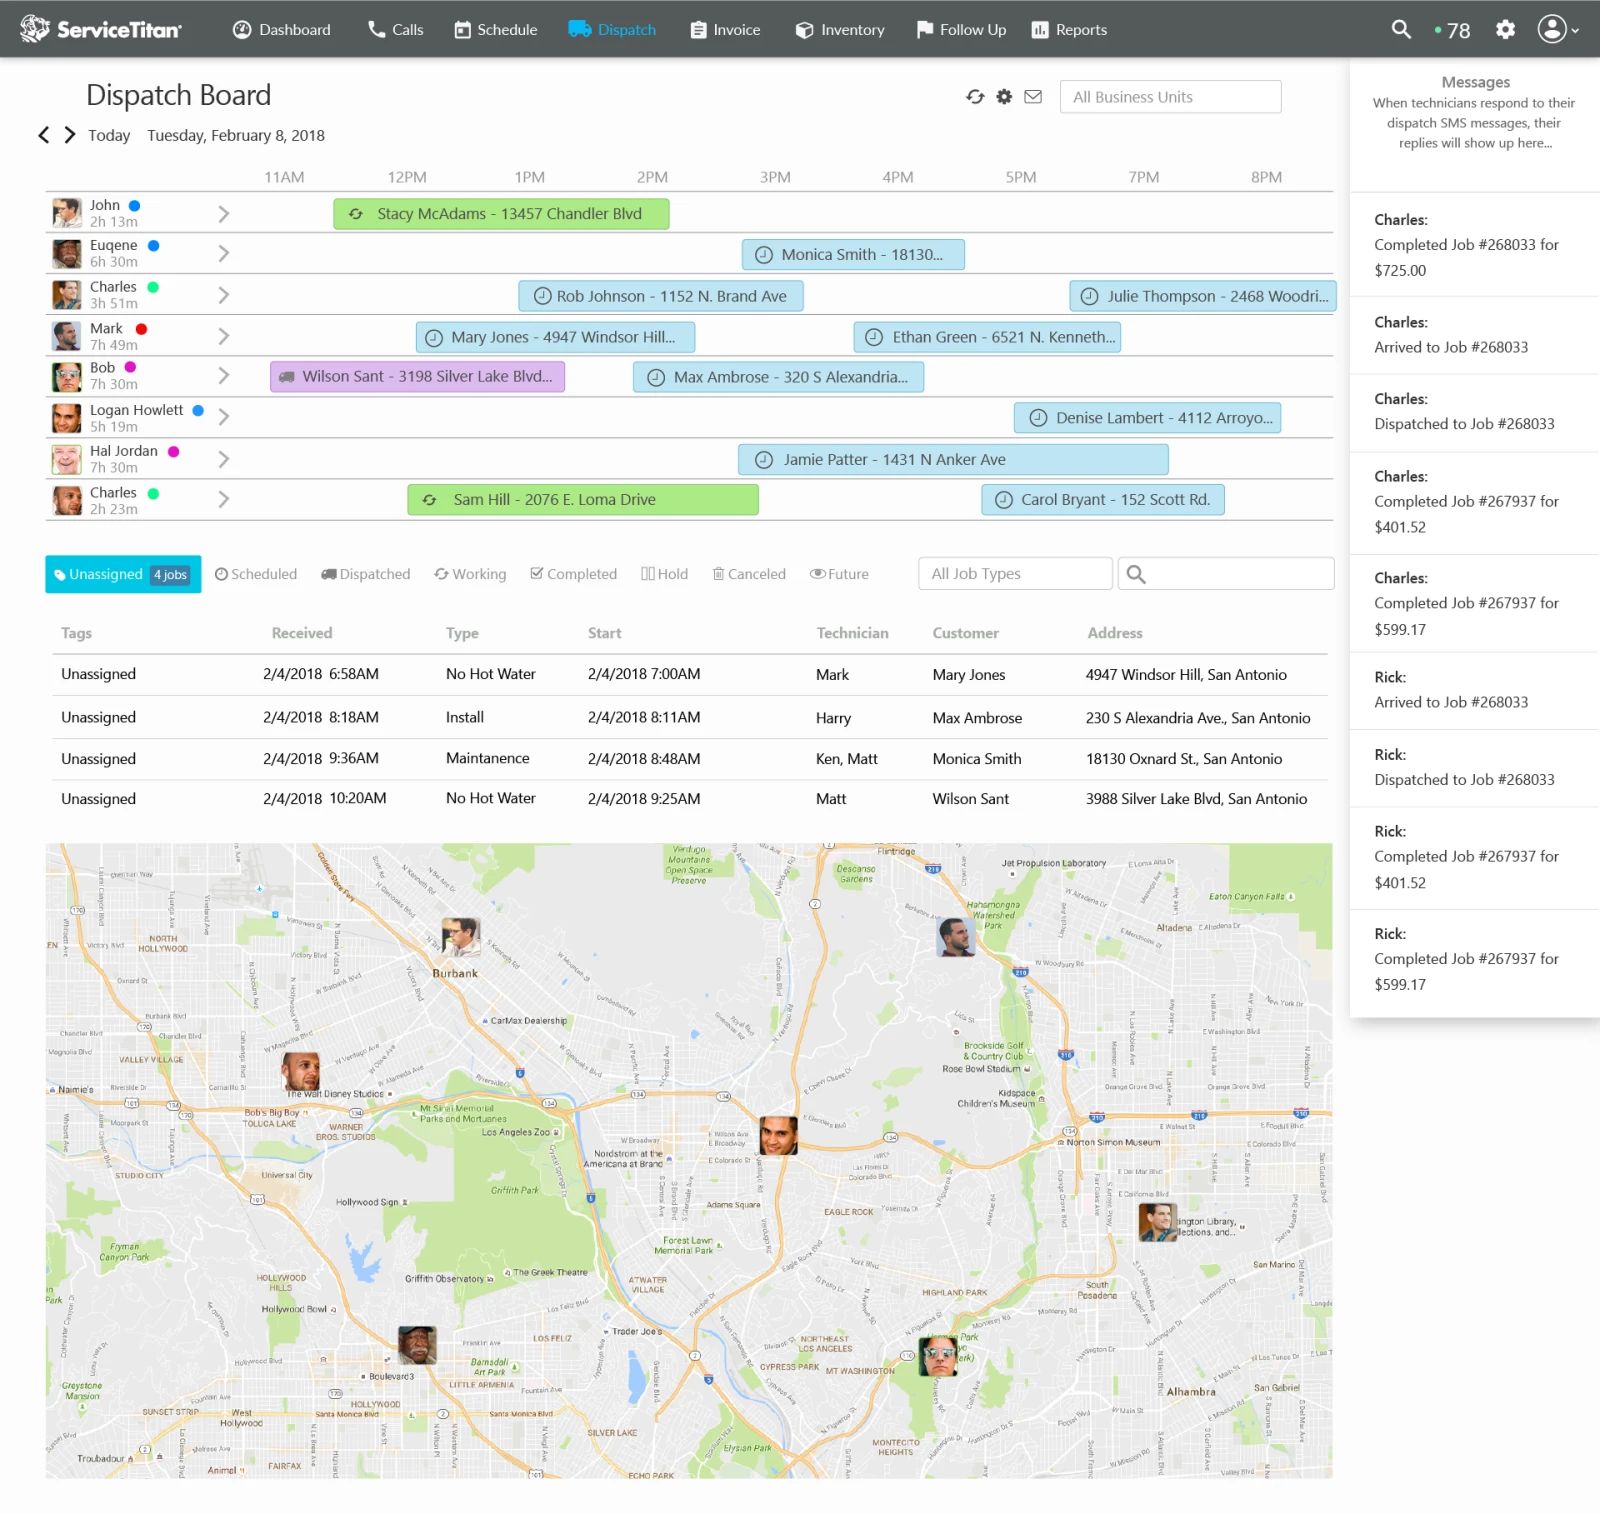Expand John's technician row chevron
This screenshot has width=1600, height=1514.
(223, 212)
